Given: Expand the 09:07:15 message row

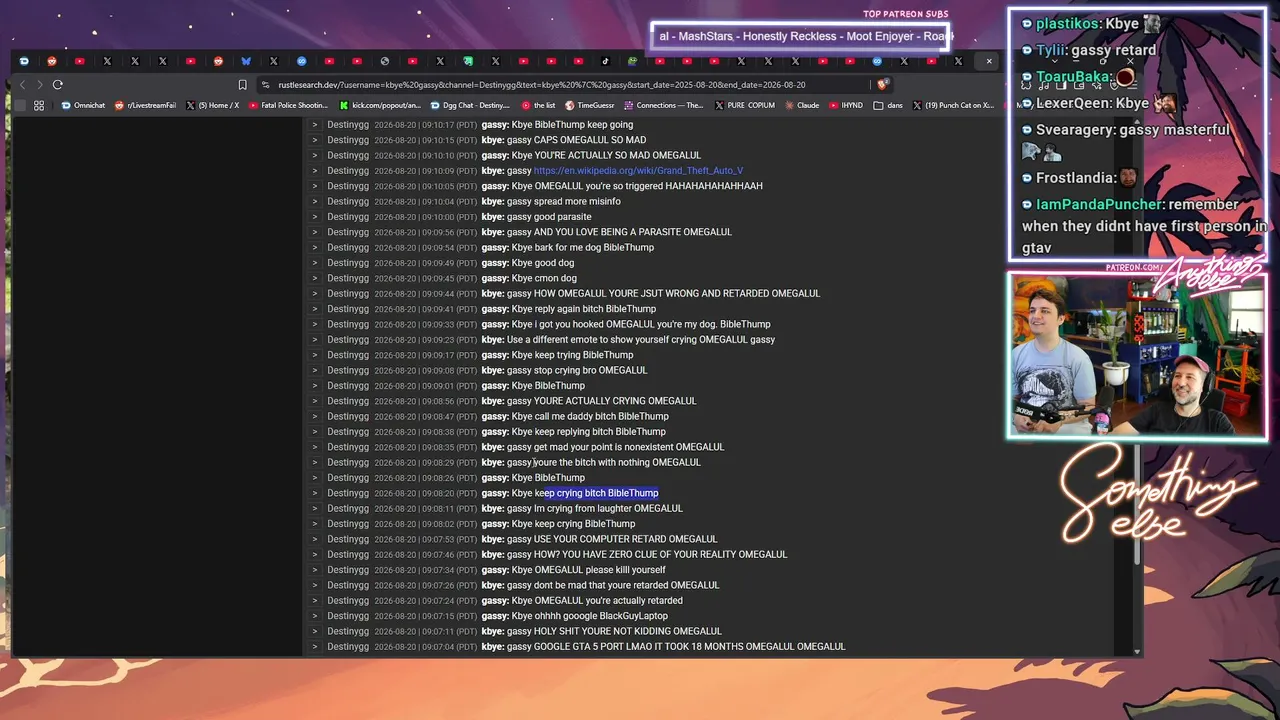Looking at the screenshot, I should coord(314,616).
